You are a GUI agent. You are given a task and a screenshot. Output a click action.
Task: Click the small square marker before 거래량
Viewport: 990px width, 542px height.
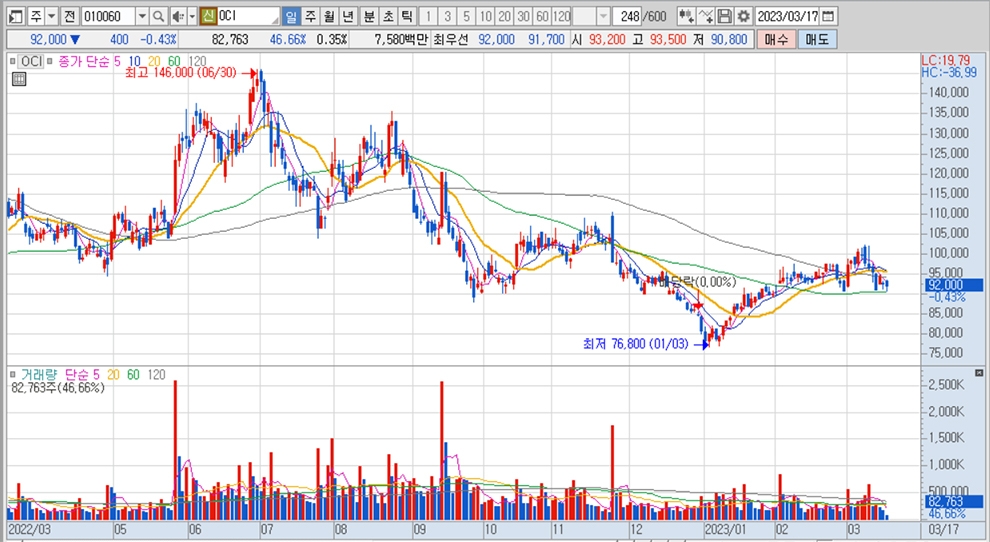13,375
